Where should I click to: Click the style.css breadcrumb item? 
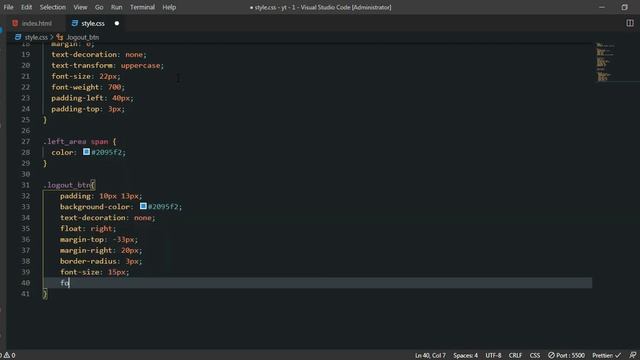click(36, 37)
